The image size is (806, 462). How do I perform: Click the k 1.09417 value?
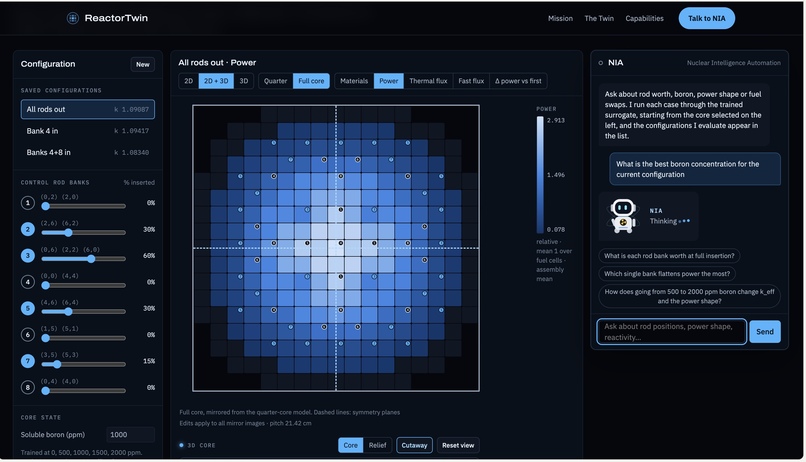pyautogui.click(x=132, y=131)
